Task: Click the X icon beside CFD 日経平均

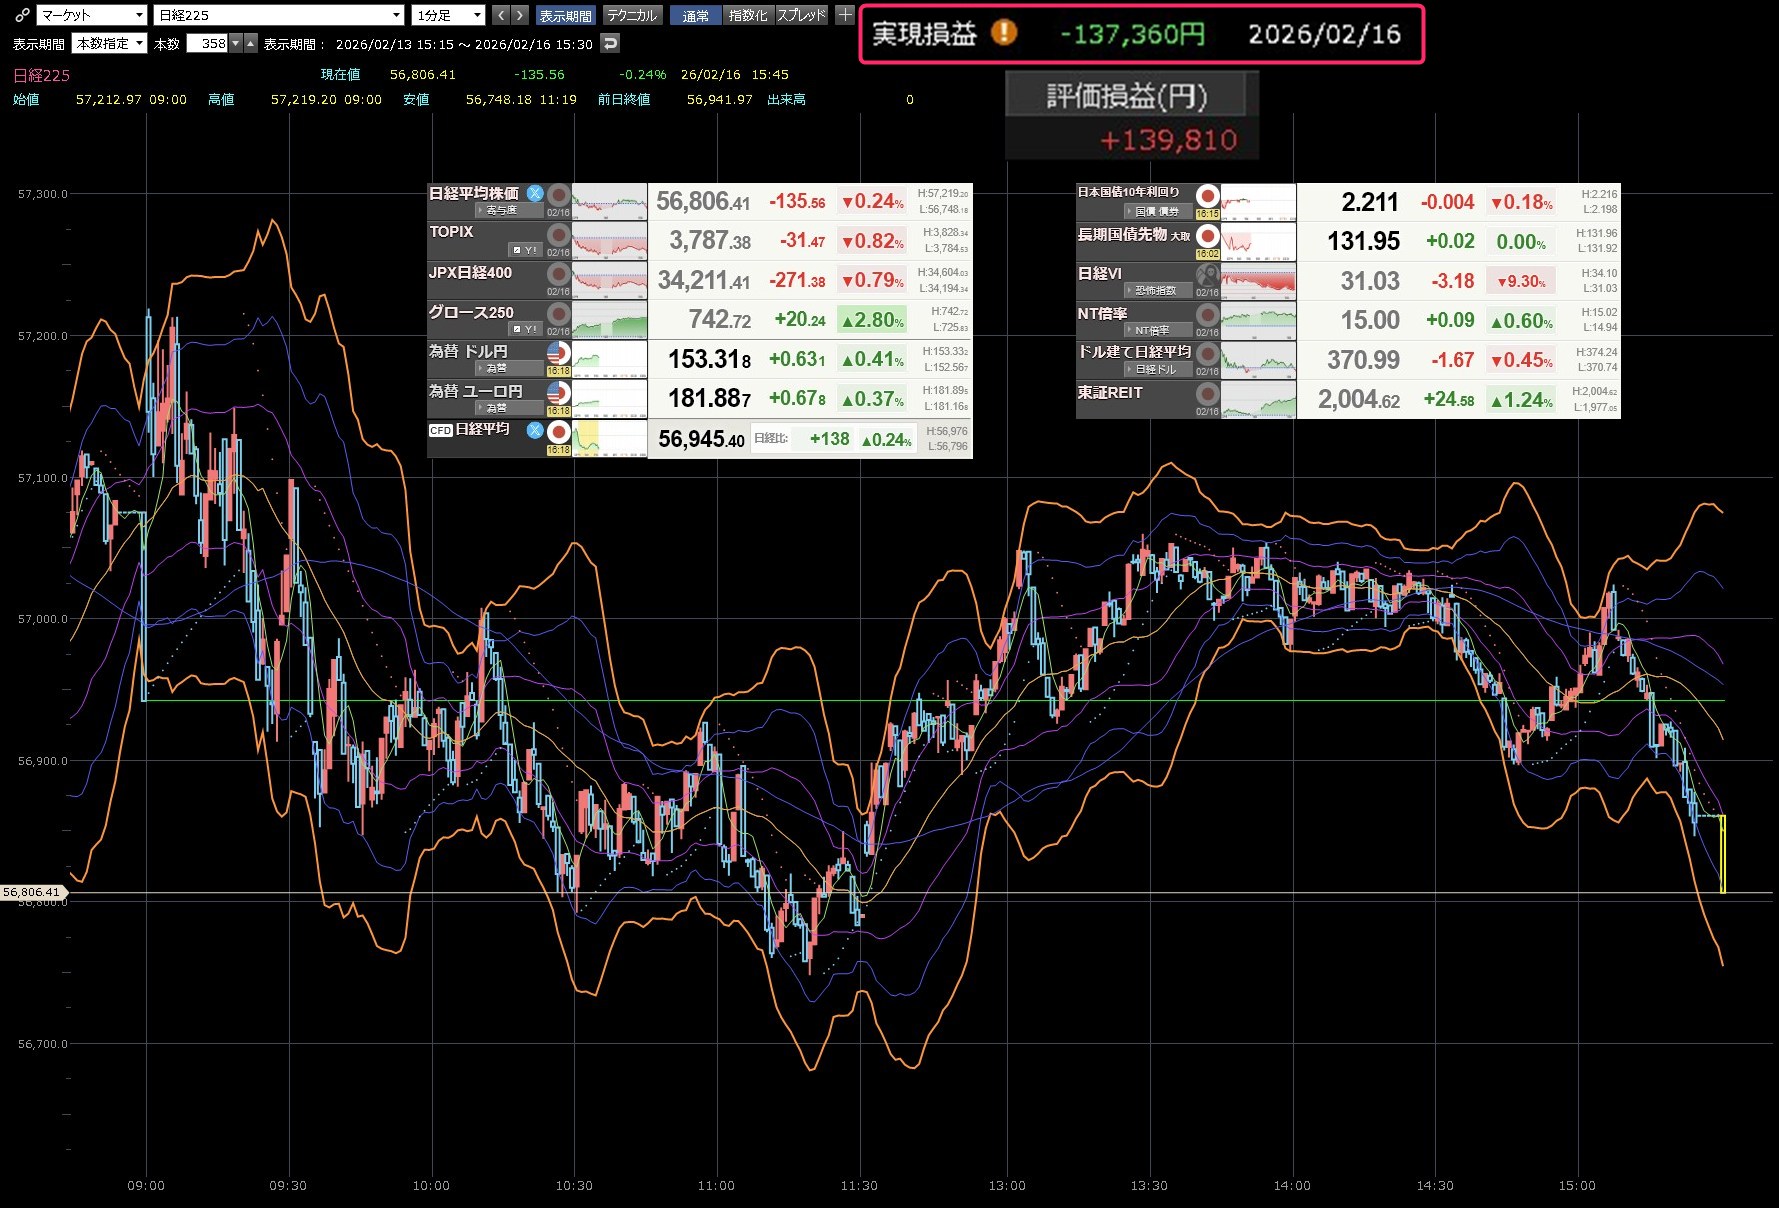Action: click(x=535, y=430)
